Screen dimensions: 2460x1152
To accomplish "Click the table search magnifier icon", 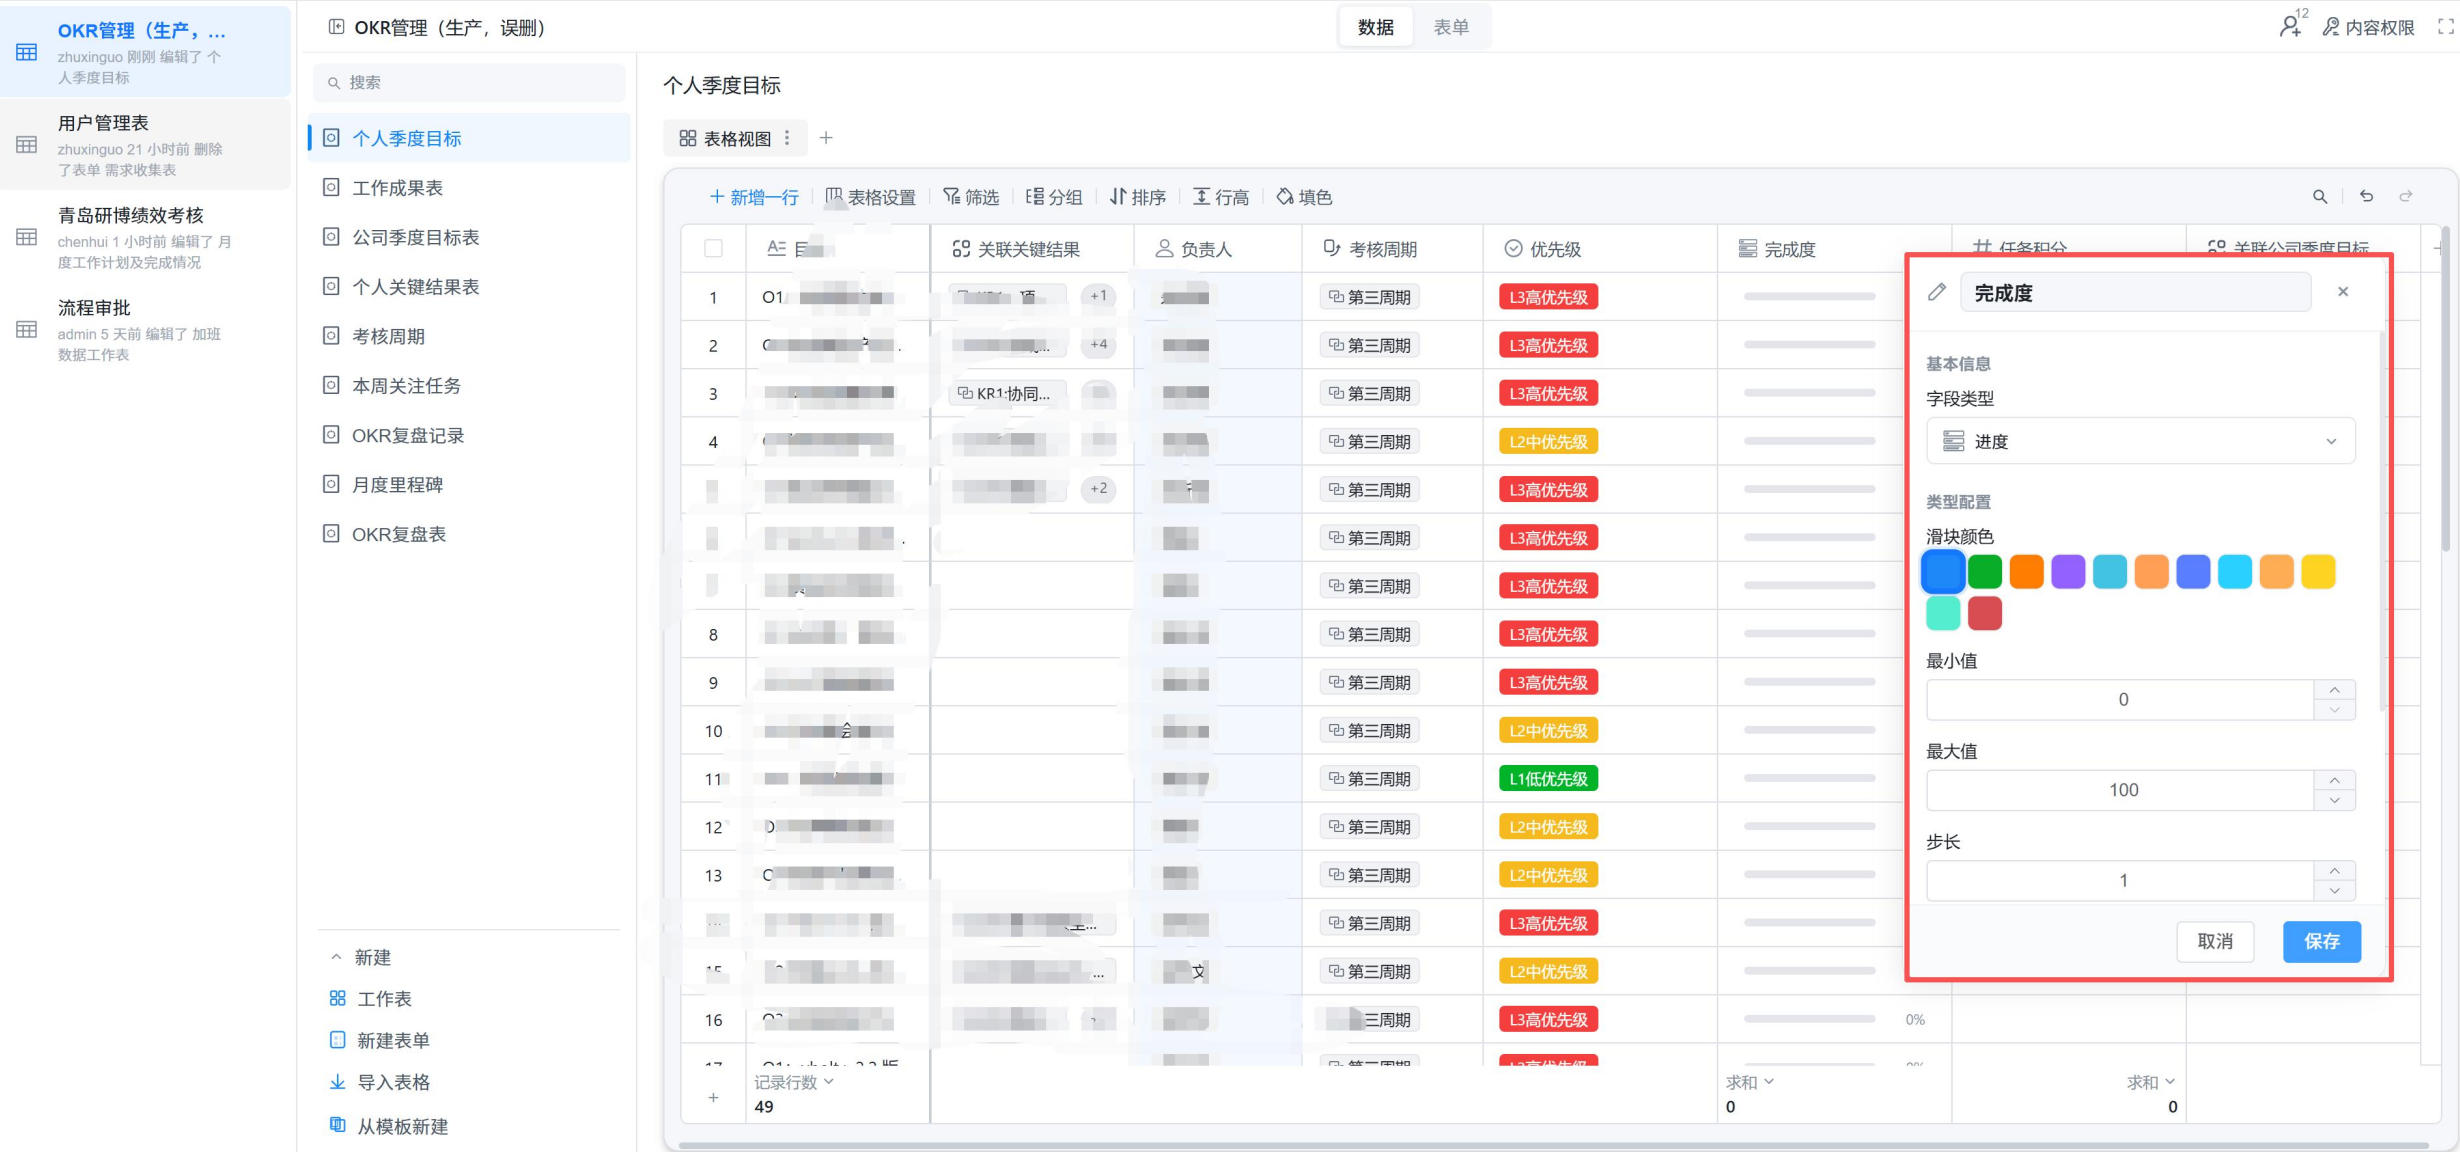I will click(2319, 197).
